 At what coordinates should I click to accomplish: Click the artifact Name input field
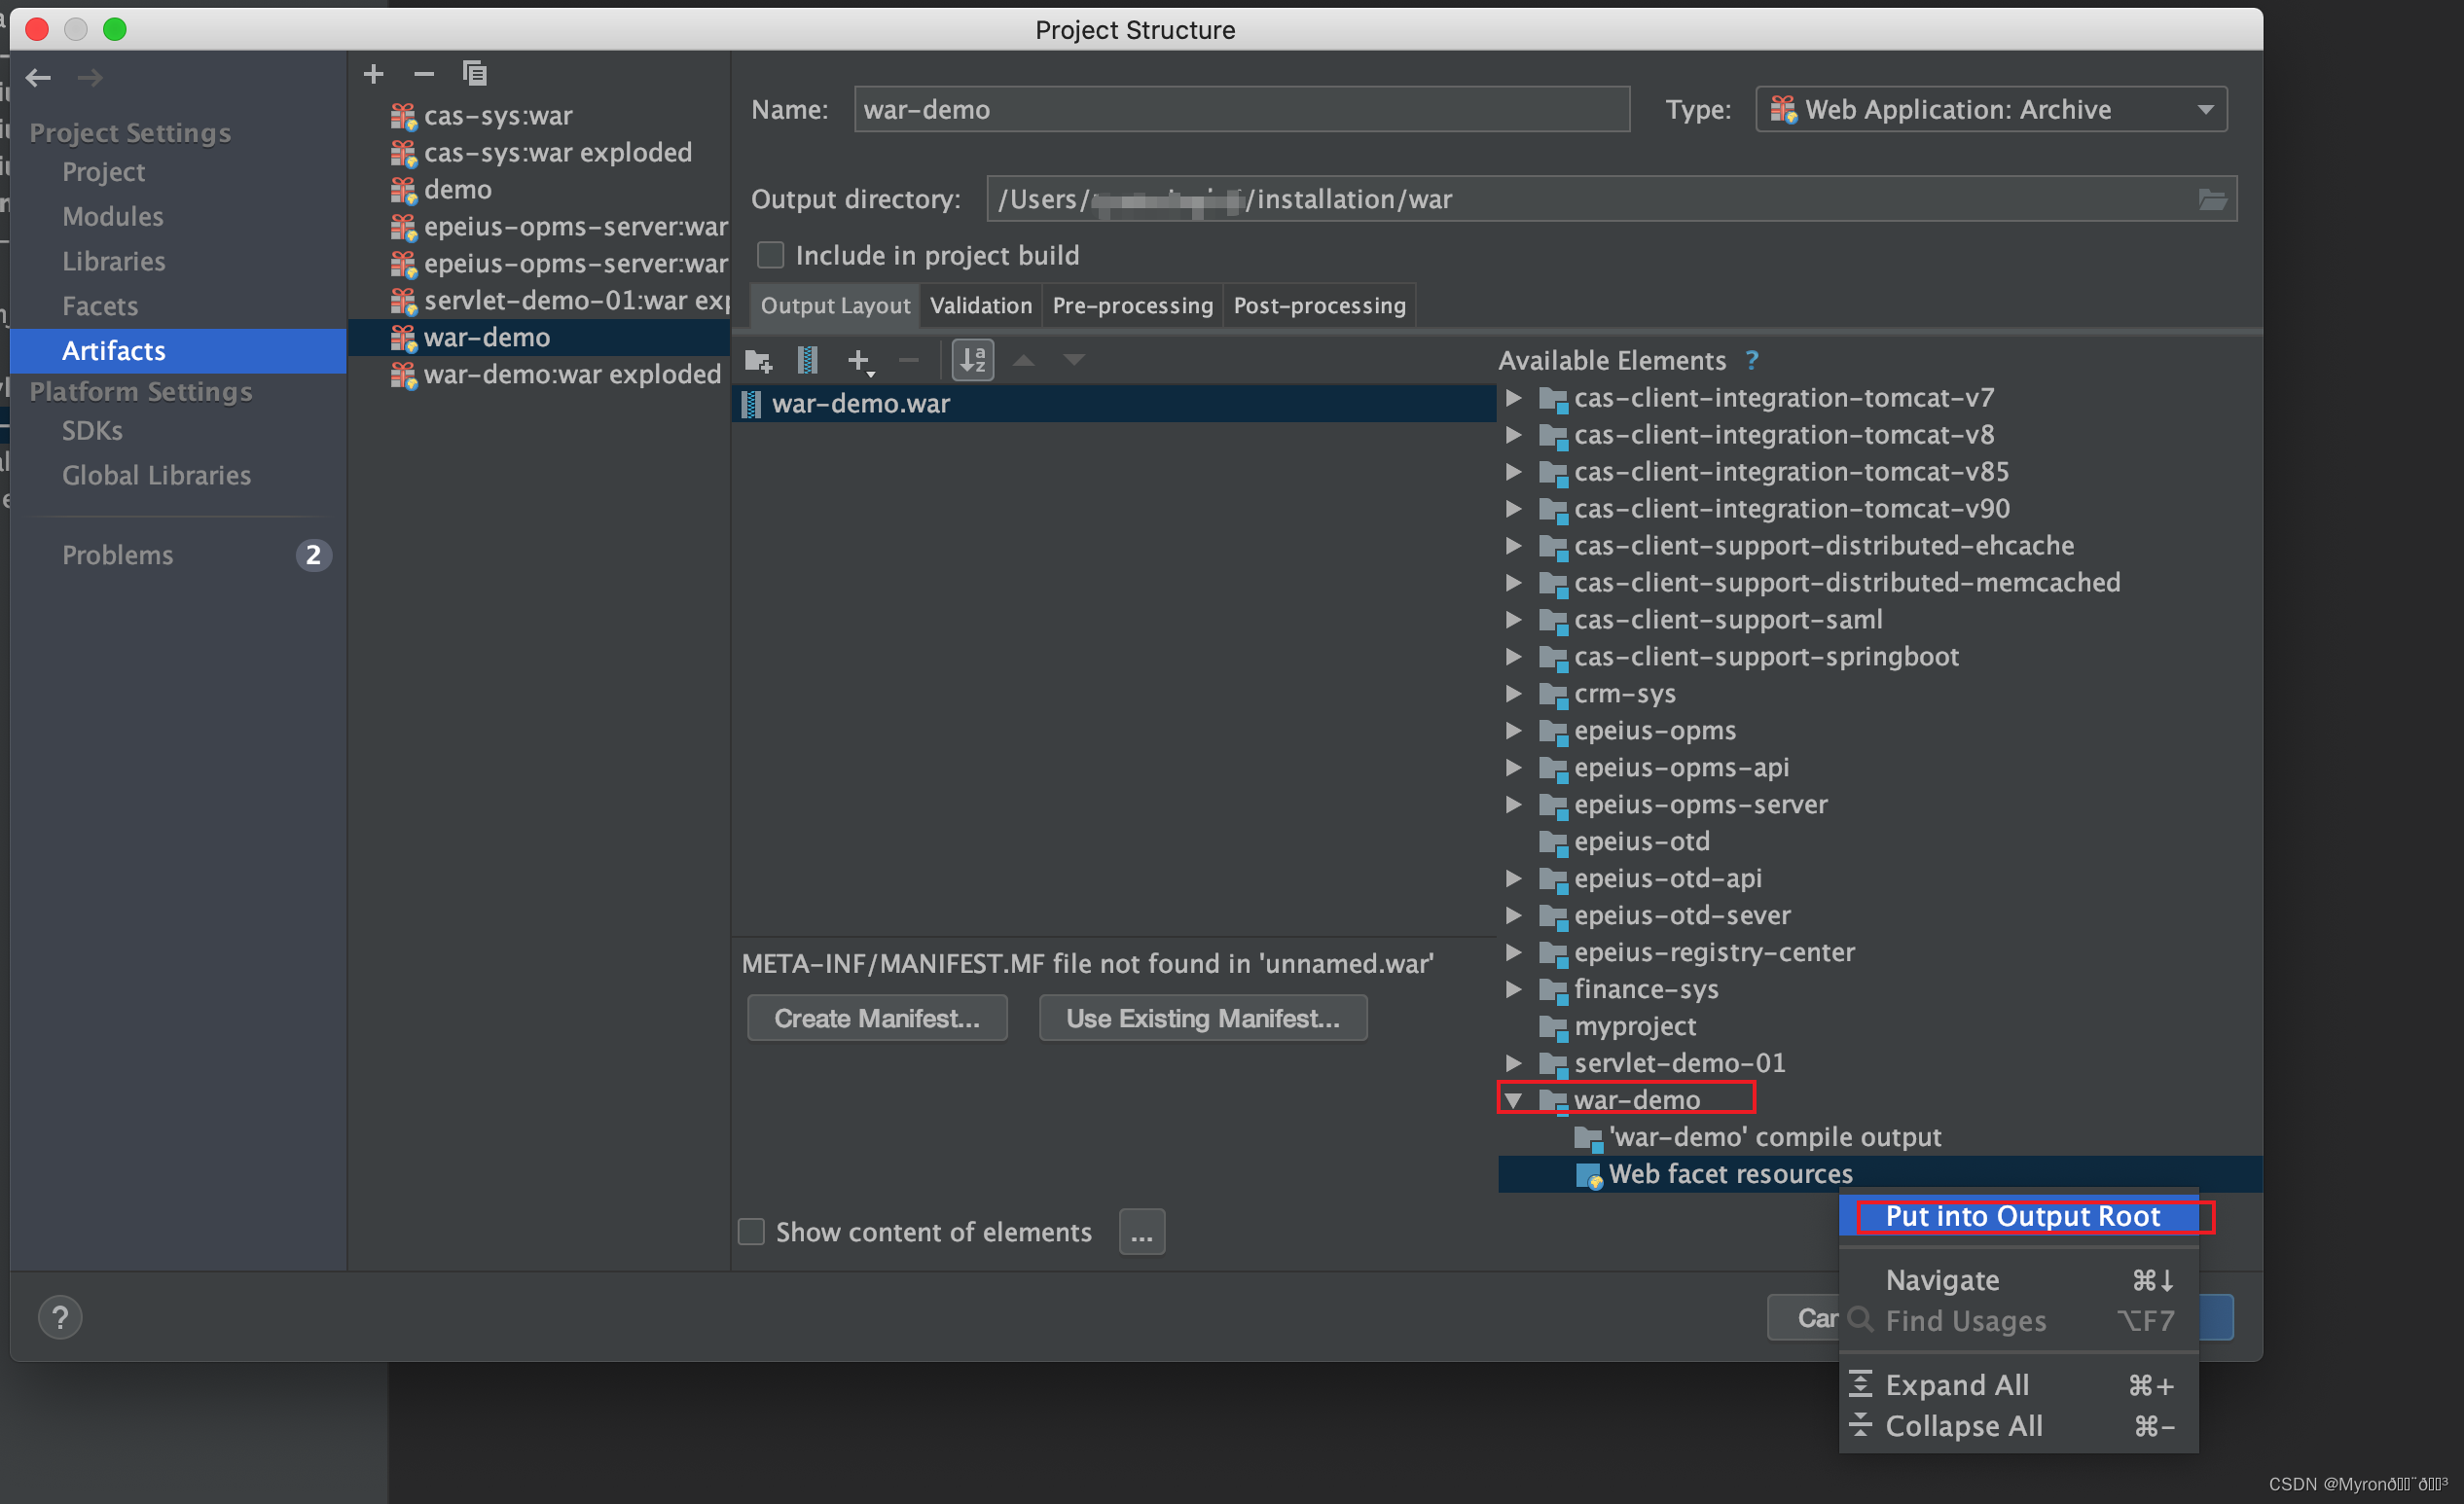[x=1240, y=109]
